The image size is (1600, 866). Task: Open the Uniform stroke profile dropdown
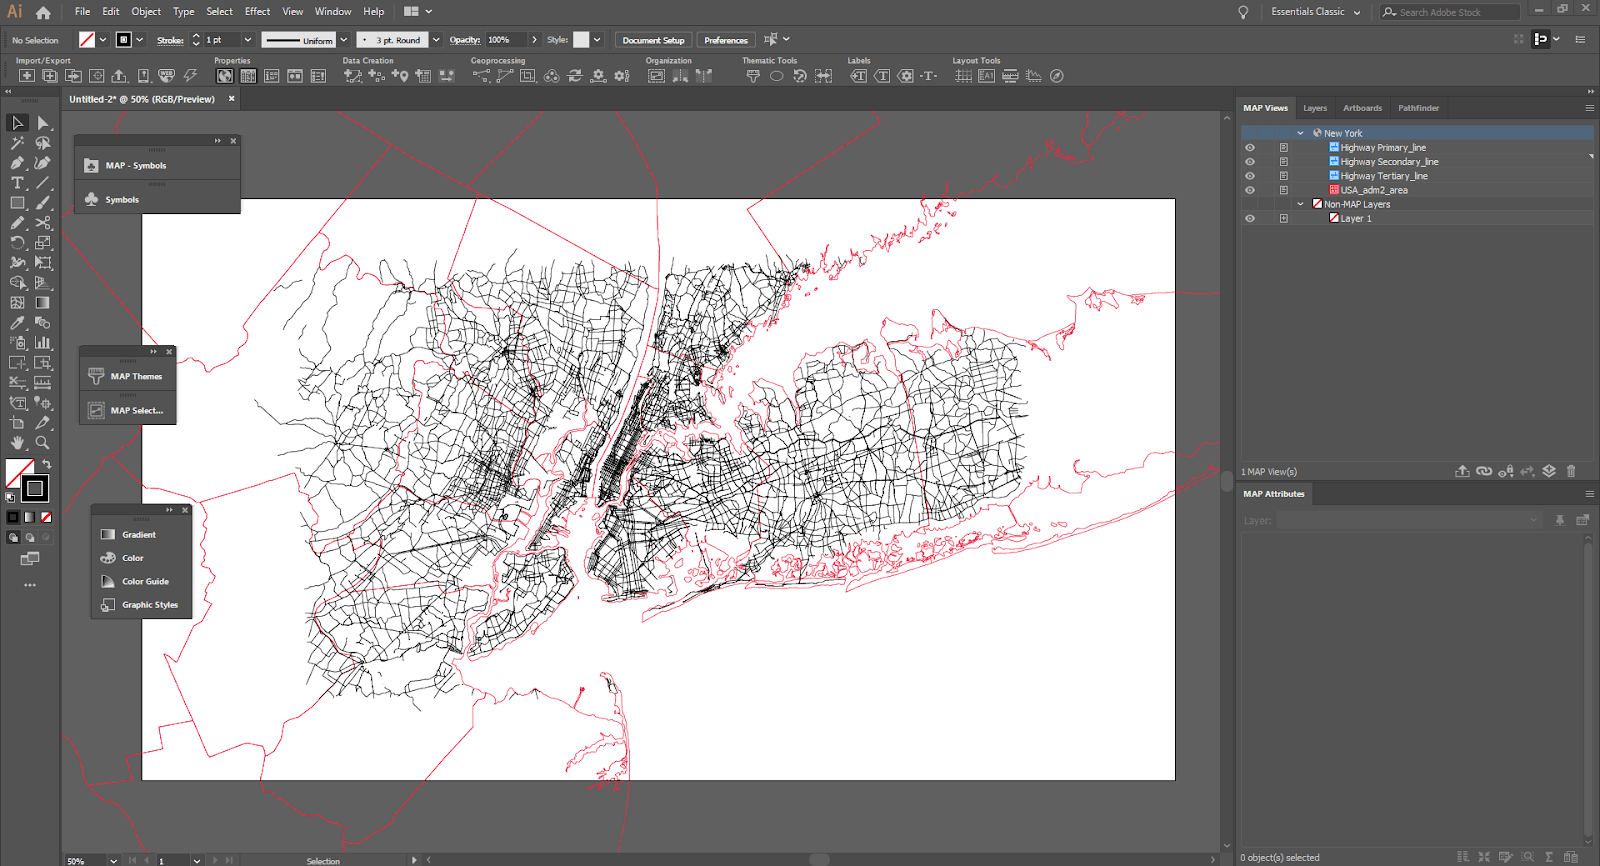coord(344,40)
